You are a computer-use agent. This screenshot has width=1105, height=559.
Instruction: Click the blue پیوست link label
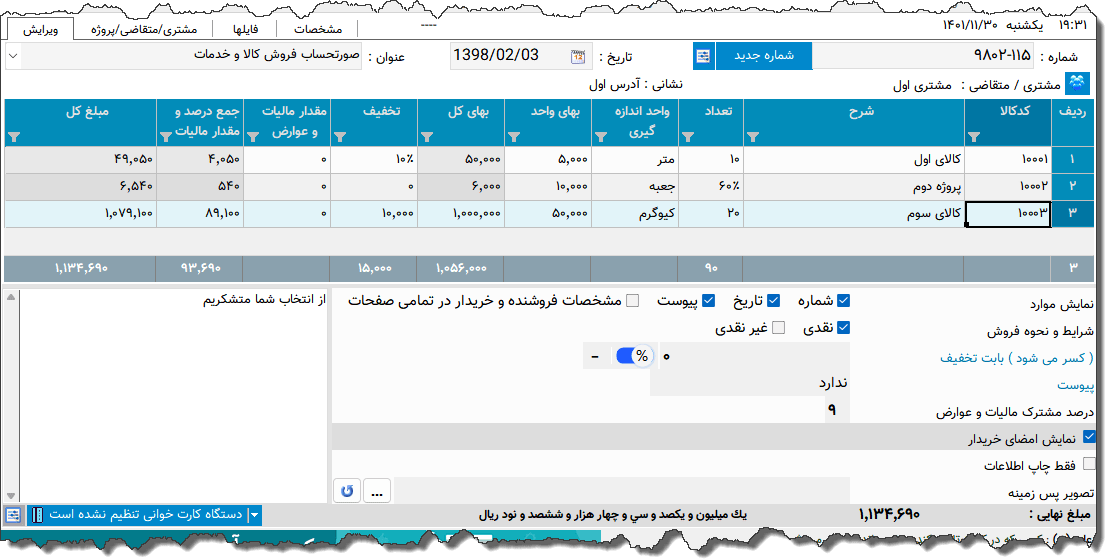click(x=1075, y=386)
